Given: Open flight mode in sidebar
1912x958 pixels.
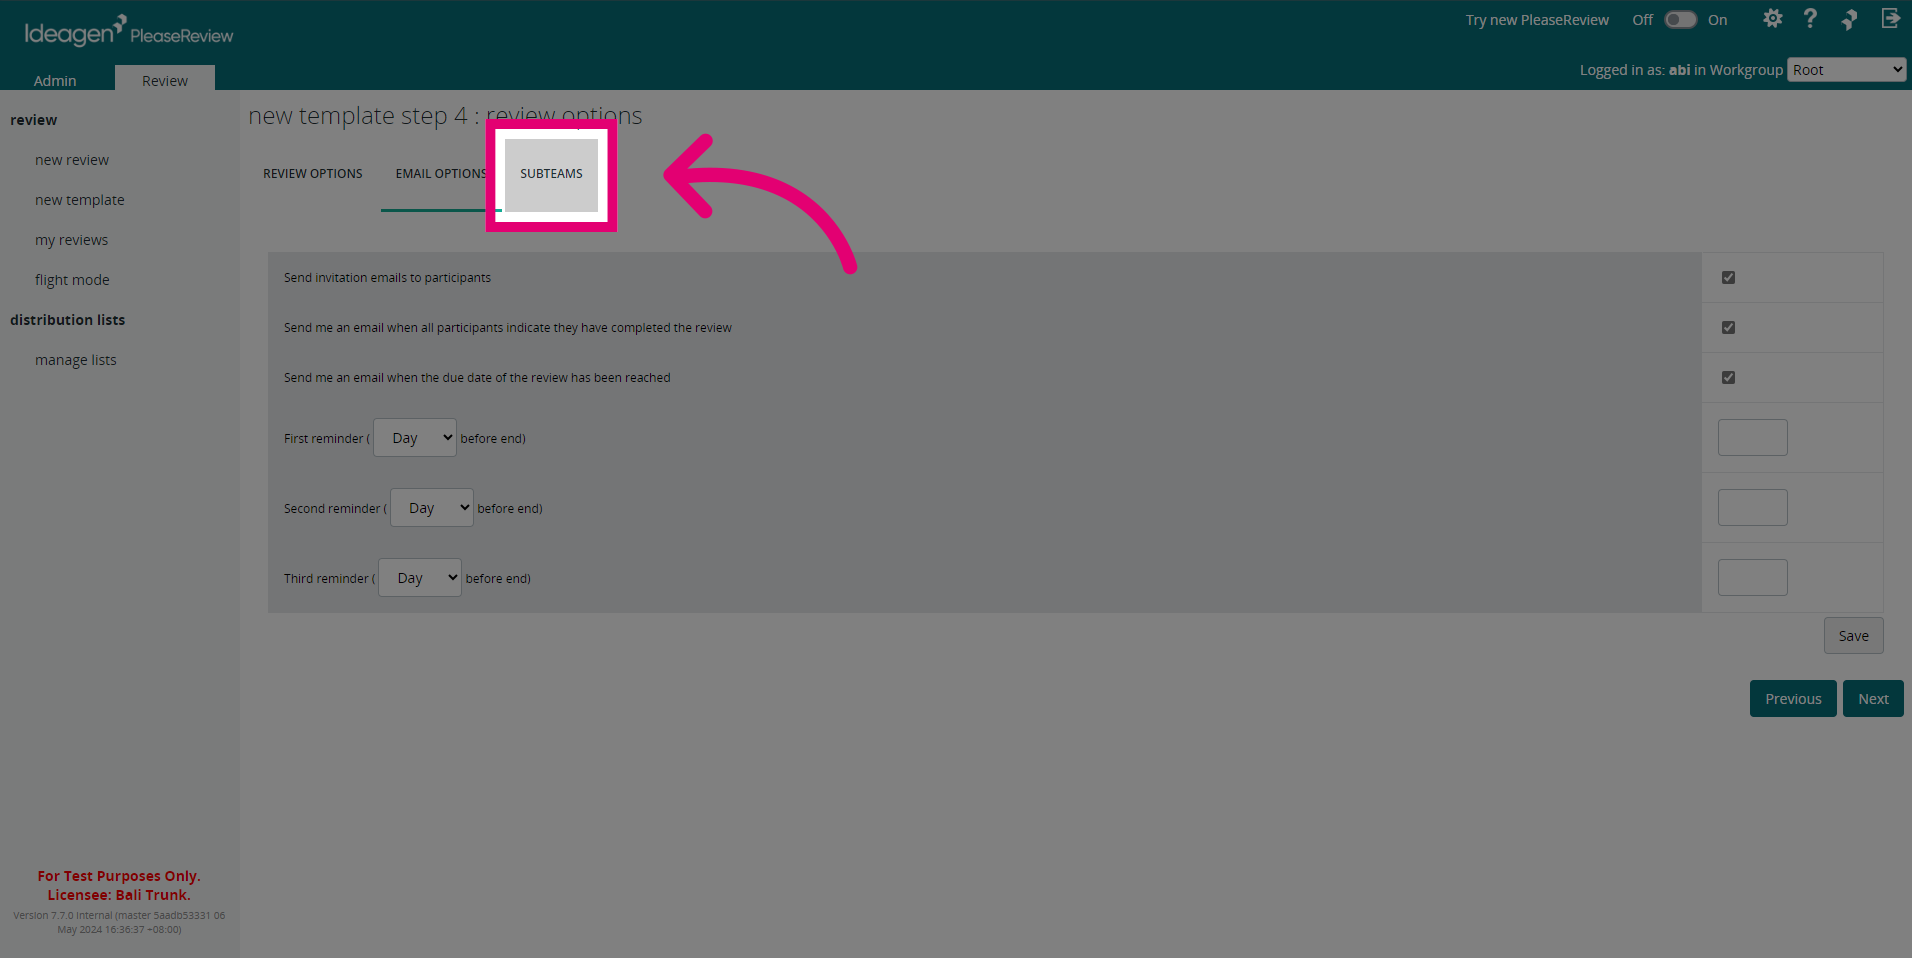Looking at the screenshot, I should pyautogui.click(x=72, y=280).
